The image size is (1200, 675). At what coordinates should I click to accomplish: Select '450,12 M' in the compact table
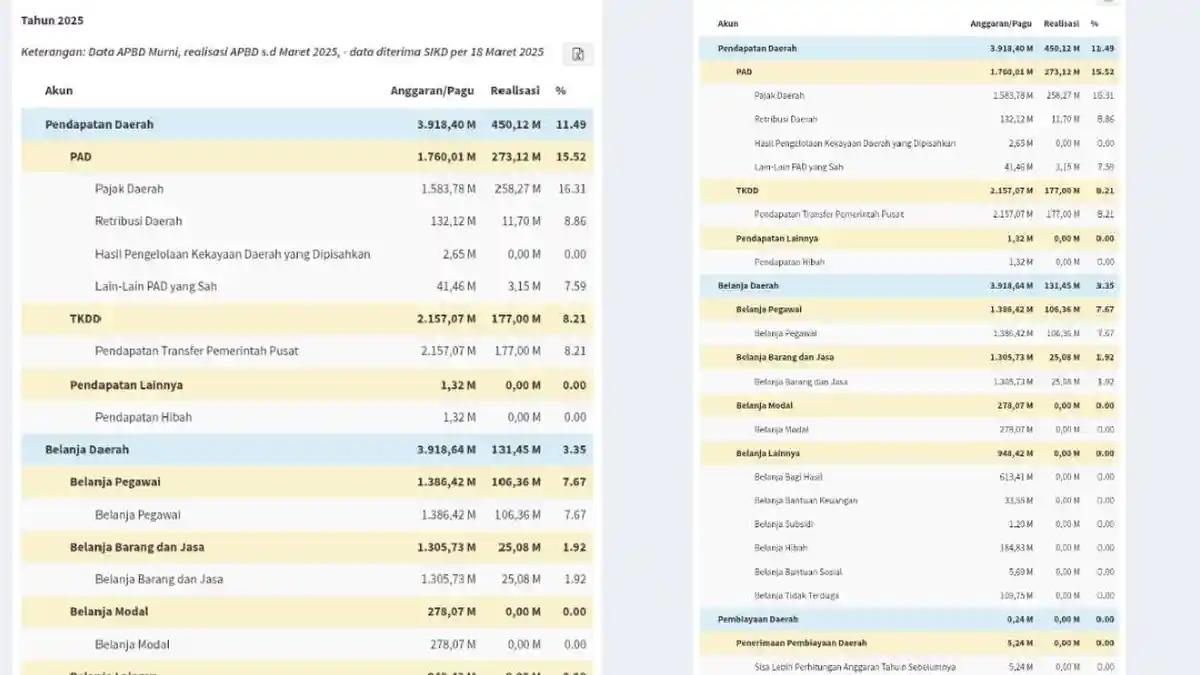(x=1062, y=48)
